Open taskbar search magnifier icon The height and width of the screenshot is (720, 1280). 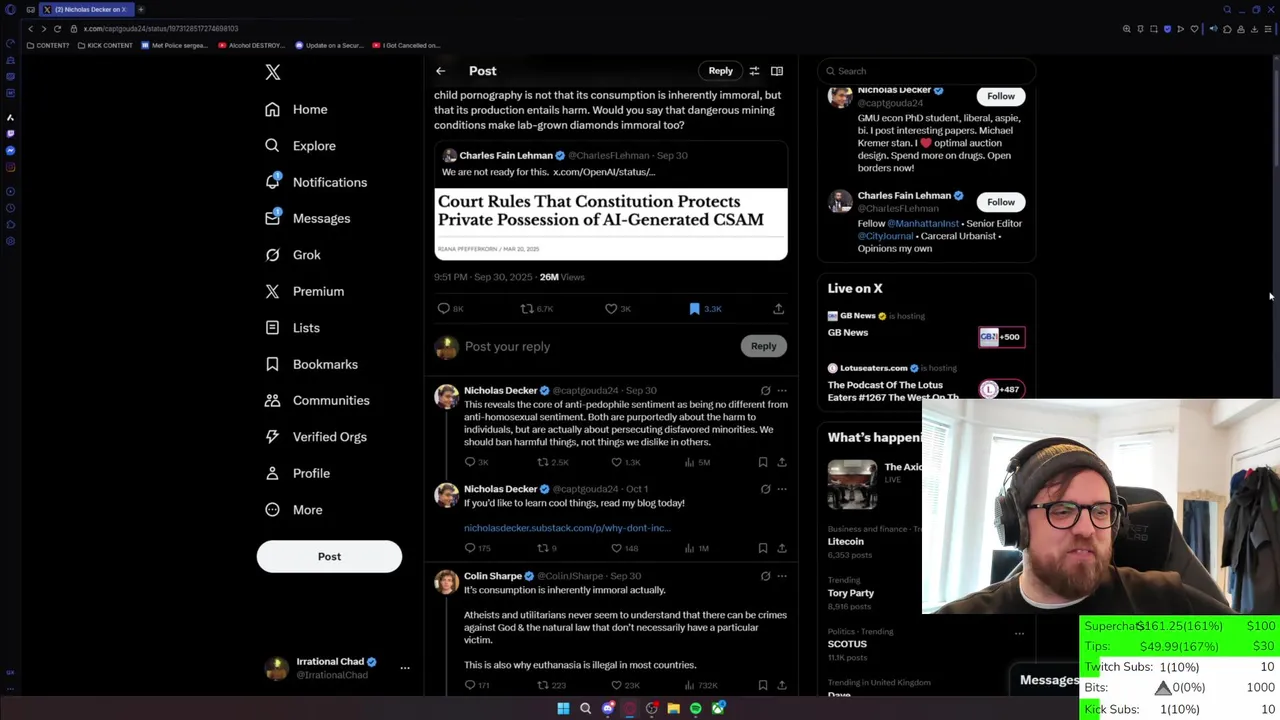pos(585,709)
